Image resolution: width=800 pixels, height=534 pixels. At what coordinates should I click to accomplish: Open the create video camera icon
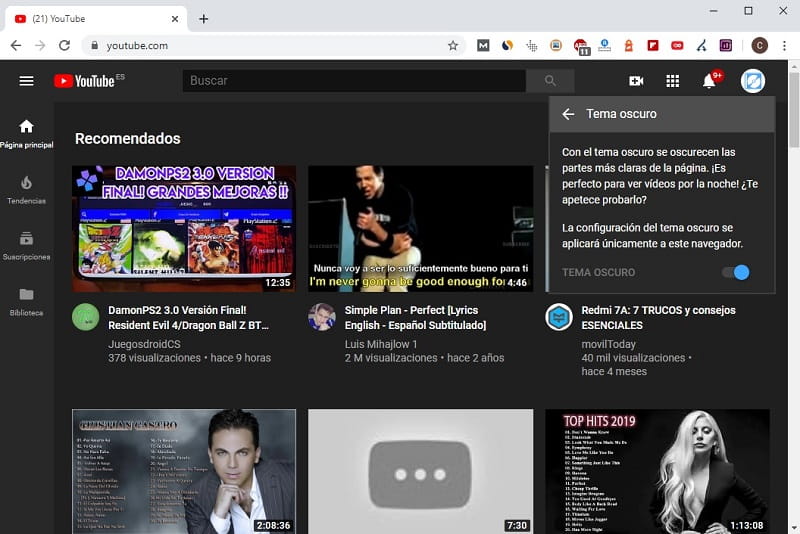[636, 81]
